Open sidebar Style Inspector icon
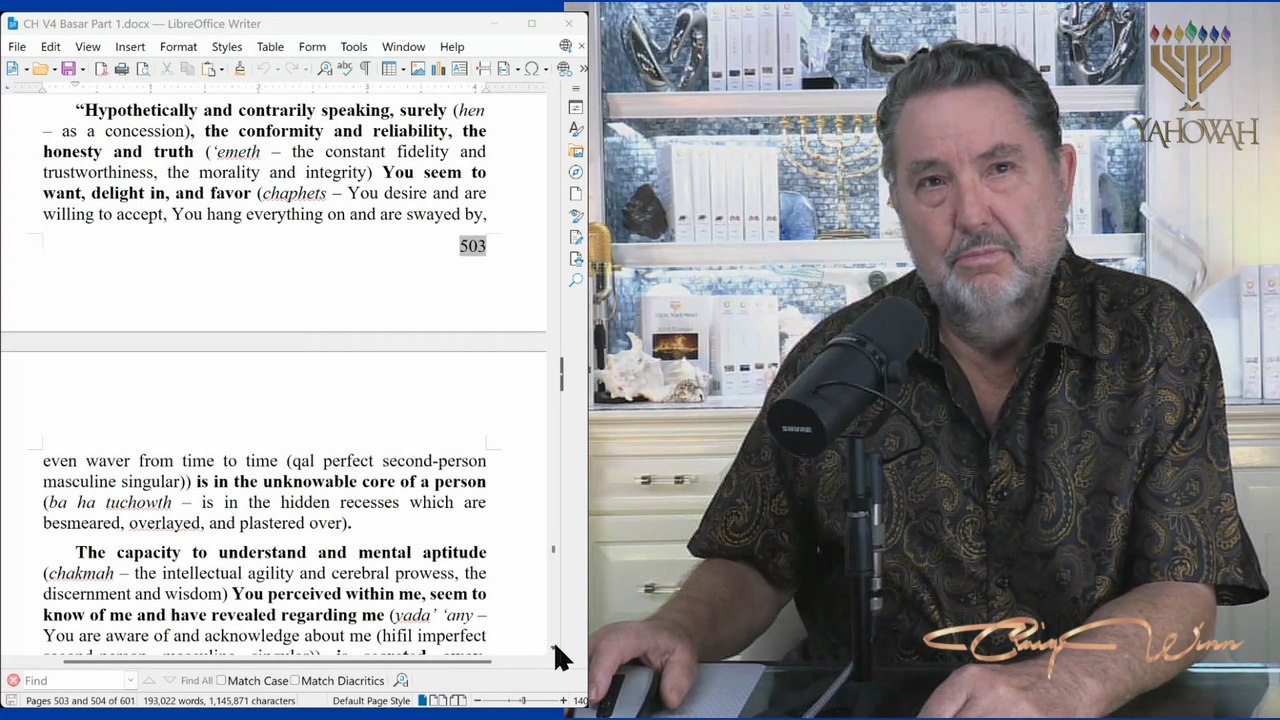Screen dimensions: 1280x720 point(576,216)
